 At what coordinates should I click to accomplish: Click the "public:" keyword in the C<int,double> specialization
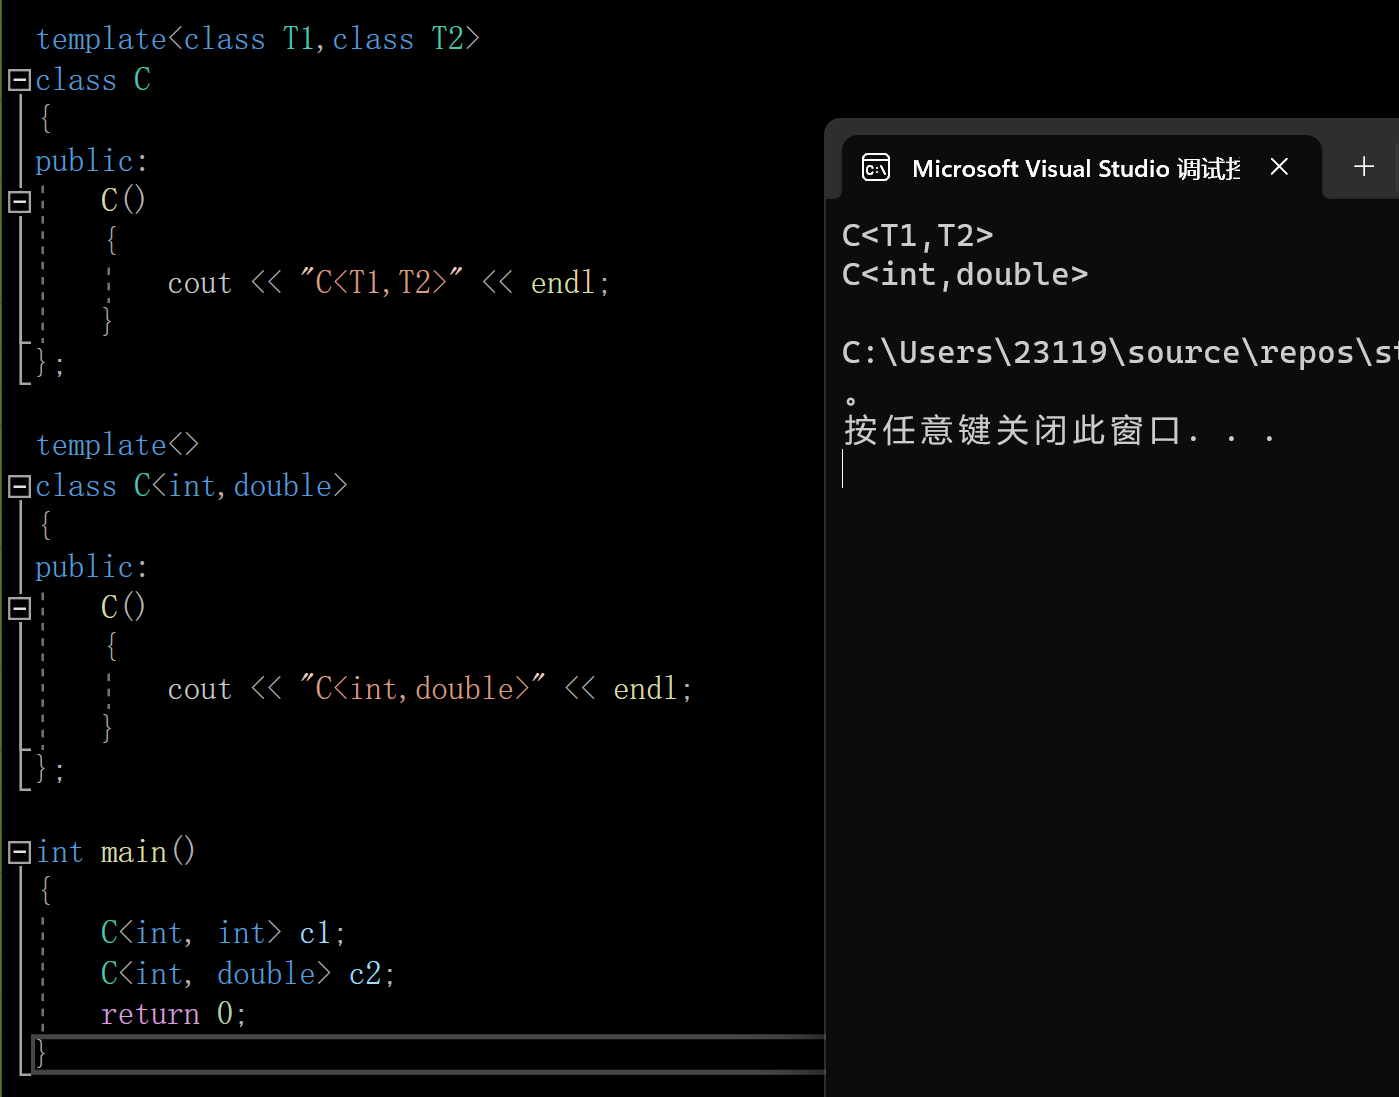pyautogui.click(x=92, y=567)
